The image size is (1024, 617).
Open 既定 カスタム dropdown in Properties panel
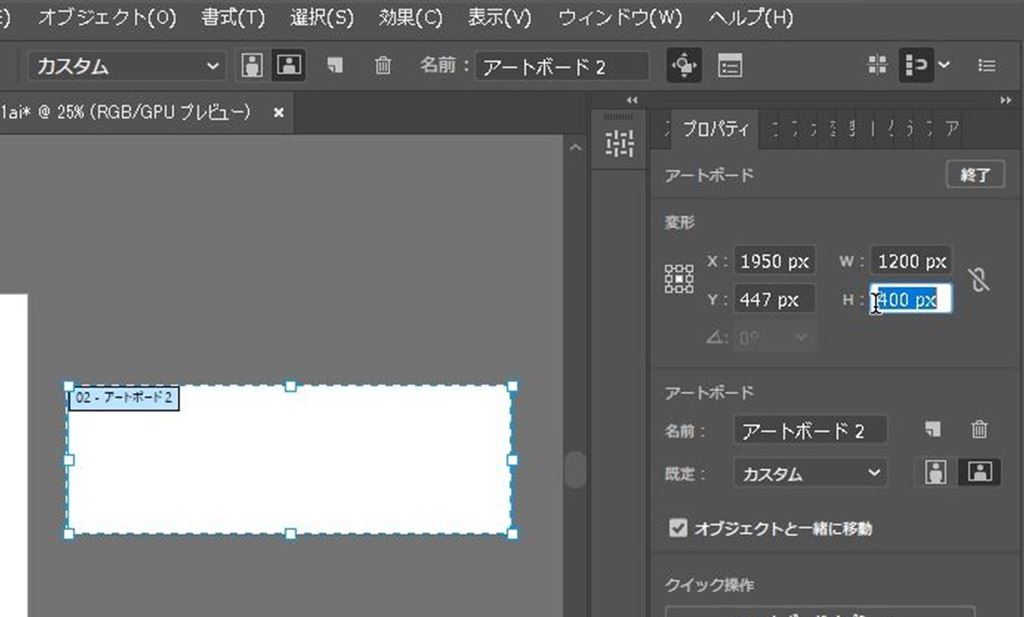(809, 473)
